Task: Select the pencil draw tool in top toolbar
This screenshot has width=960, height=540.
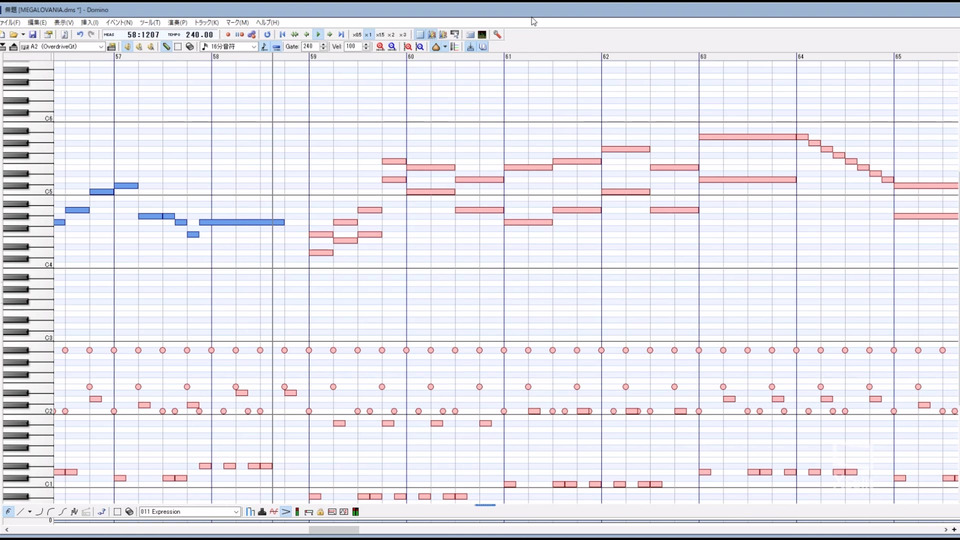Action: (x=166, y=47)
